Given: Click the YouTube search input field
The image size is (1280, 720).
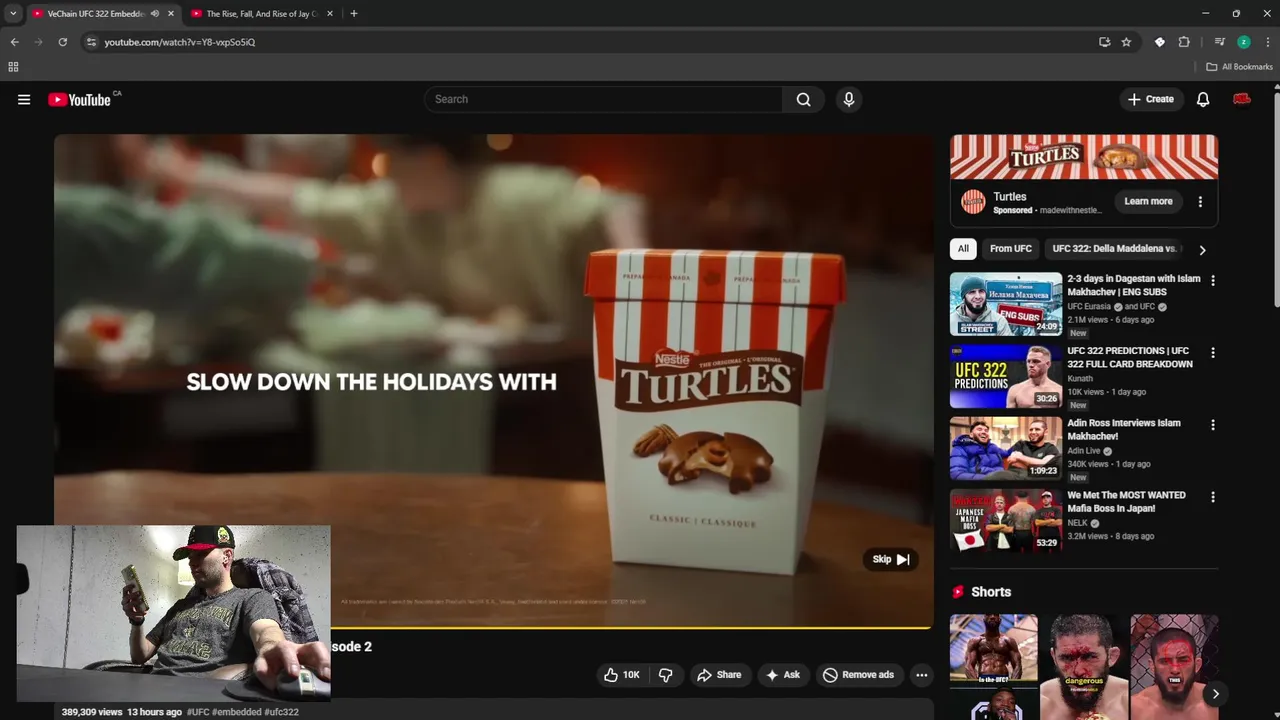Looking at the screenshot, I should [x=603, y=99].
